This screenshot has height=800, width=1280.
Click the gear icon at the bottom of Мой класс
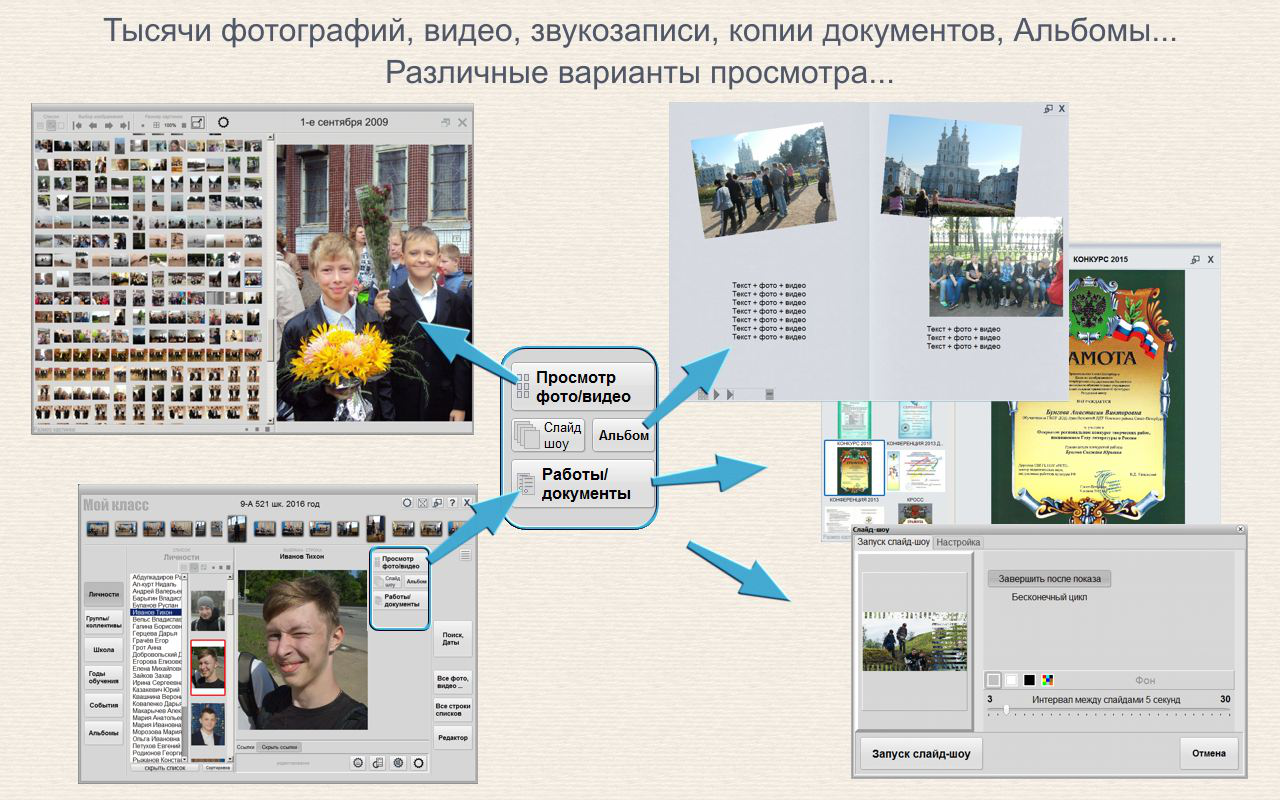click(359, 763)
